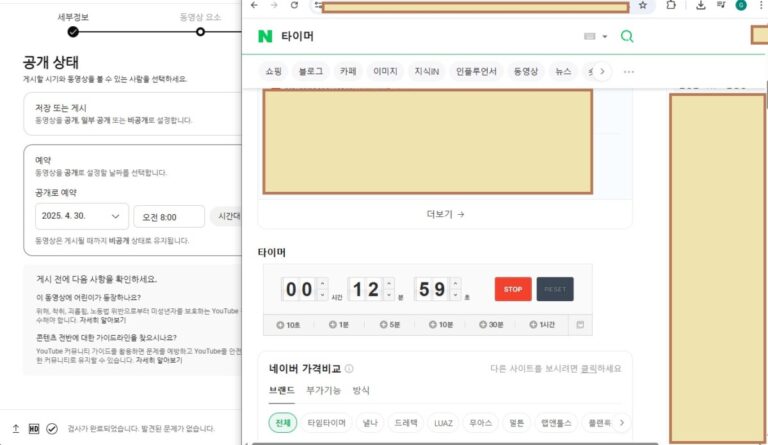Open the green browser profile avatar

741,5
